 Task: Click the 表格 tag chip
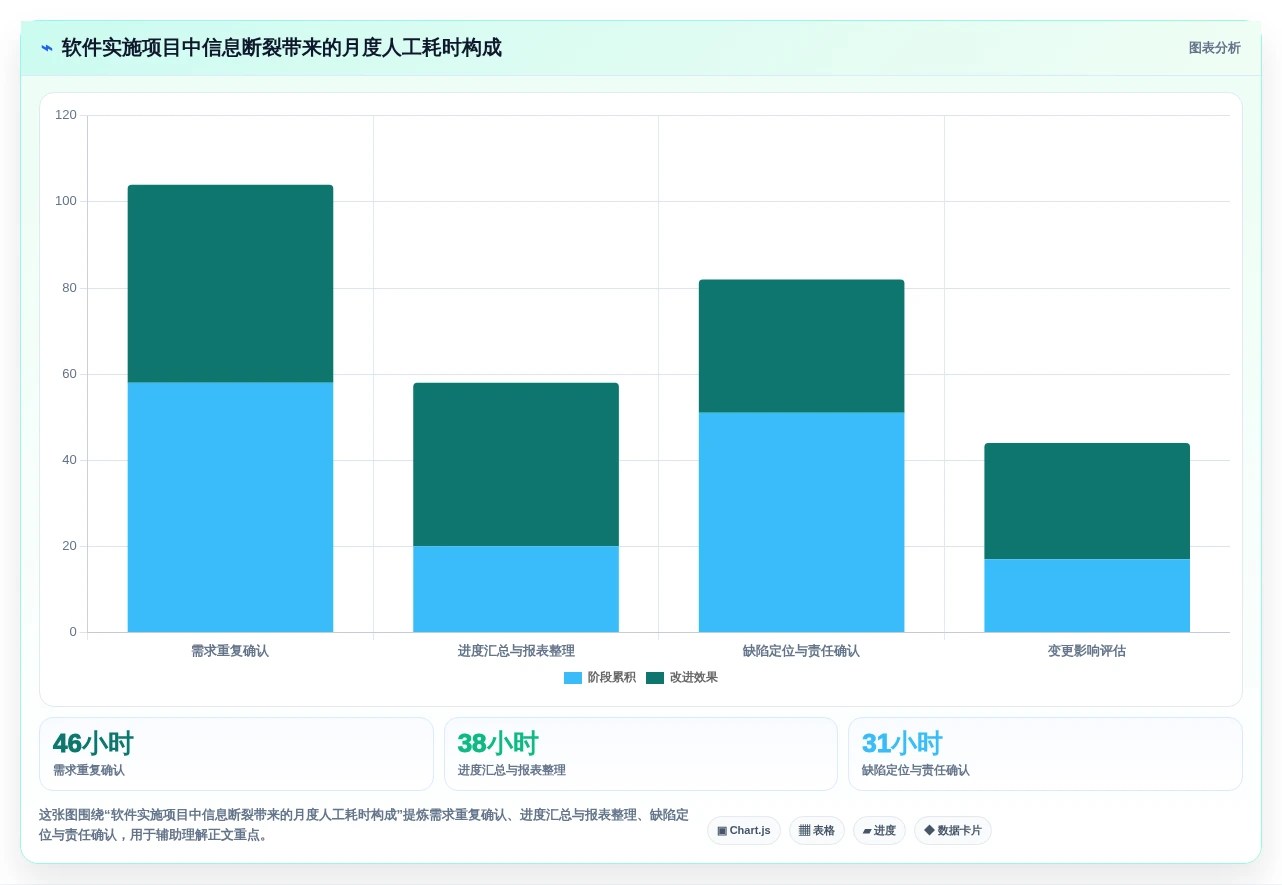click(817, 830)
